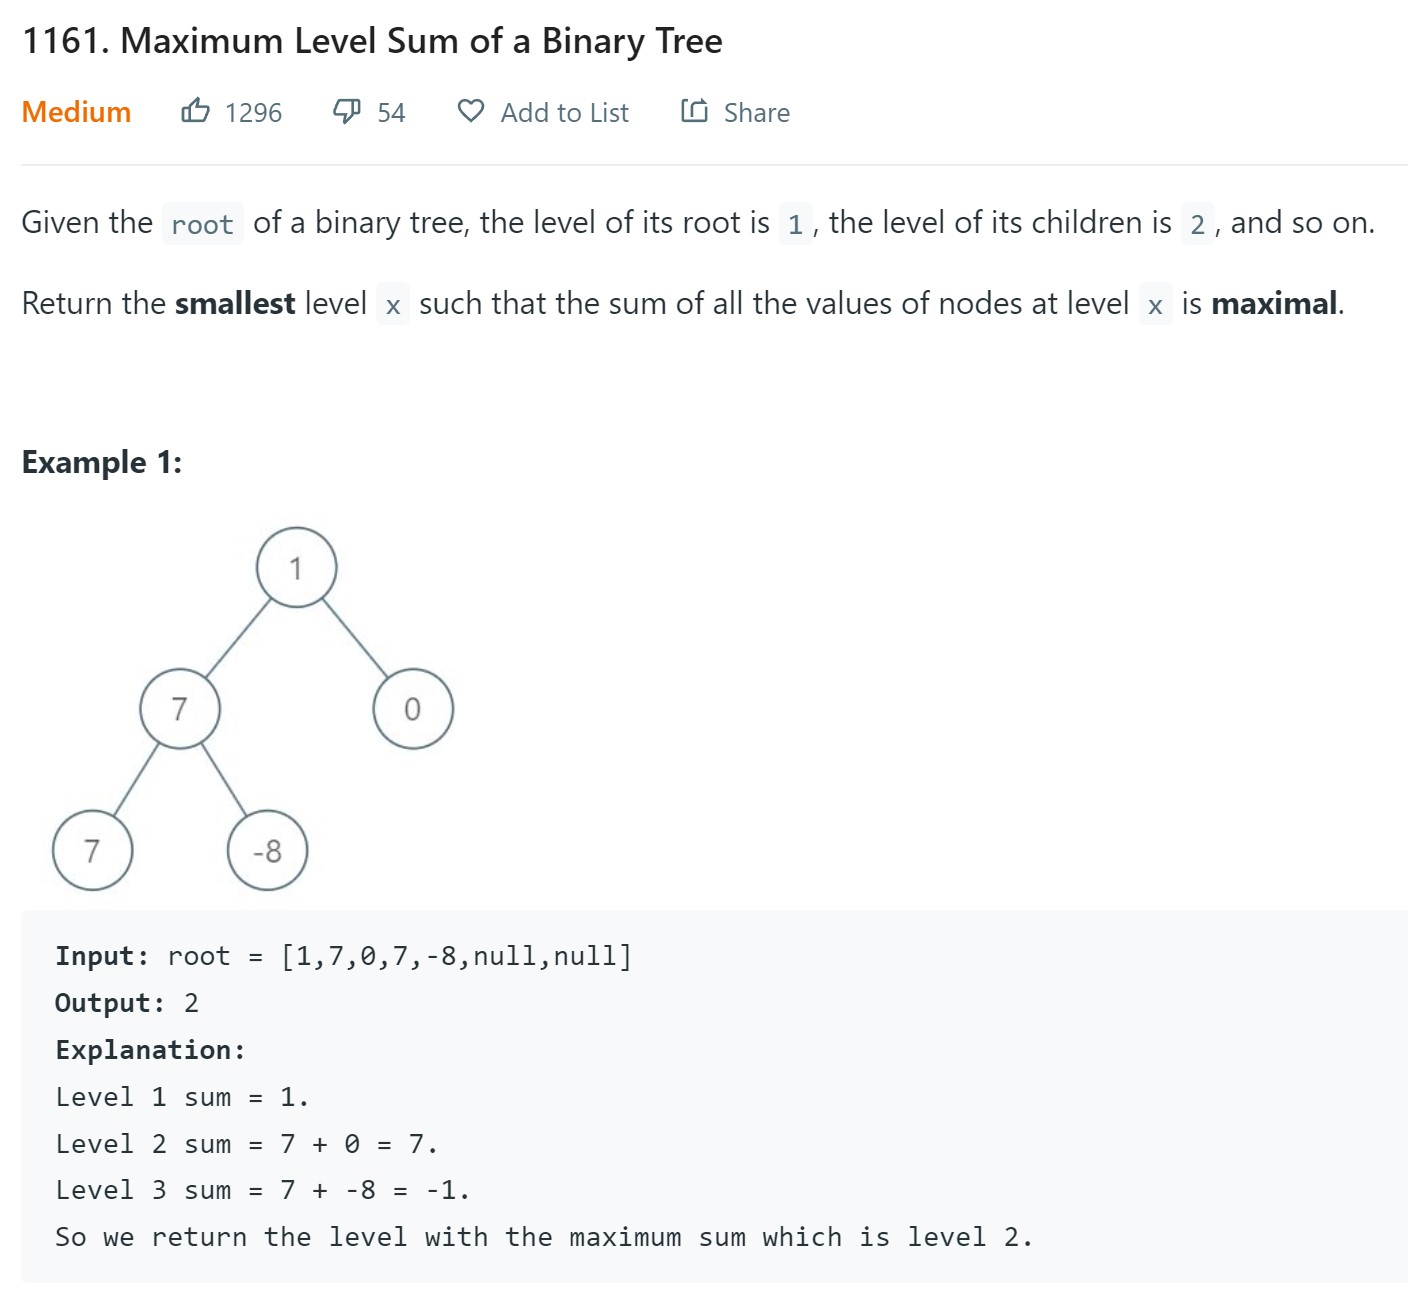
Task: Click the tree node labeled 0
Action: (x=413, y=709)
